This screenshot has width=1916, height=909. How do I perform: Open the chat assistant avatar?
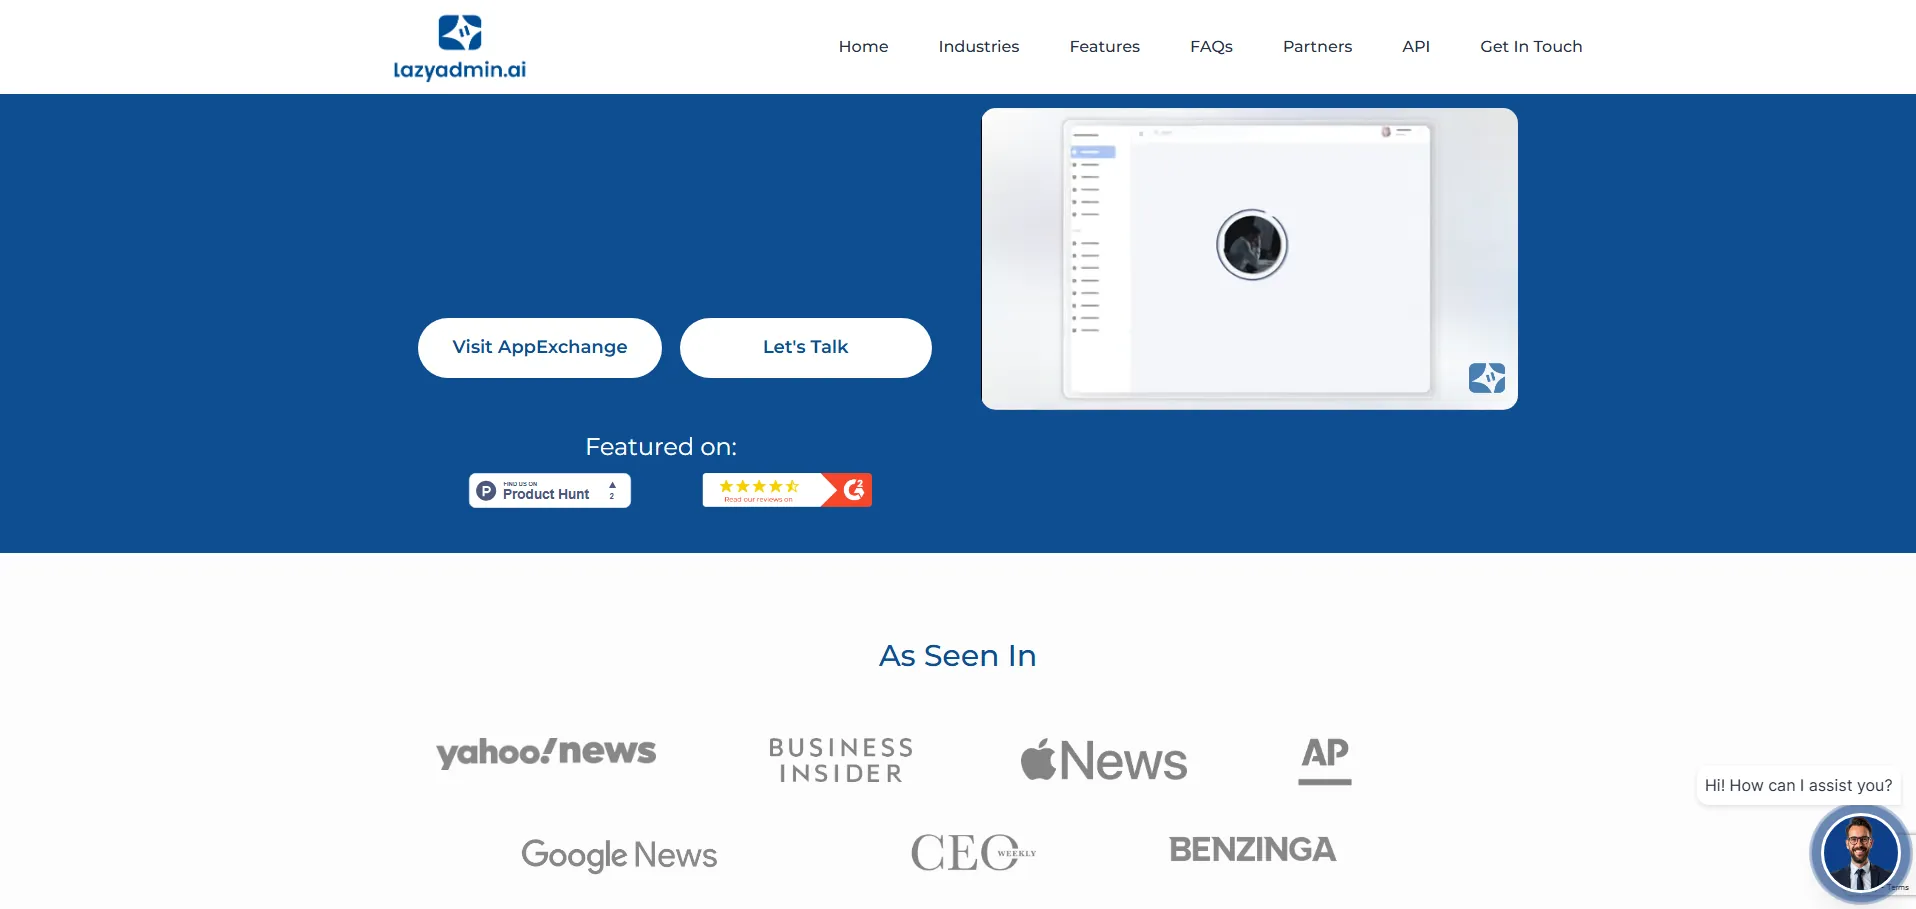[1859, 853]
